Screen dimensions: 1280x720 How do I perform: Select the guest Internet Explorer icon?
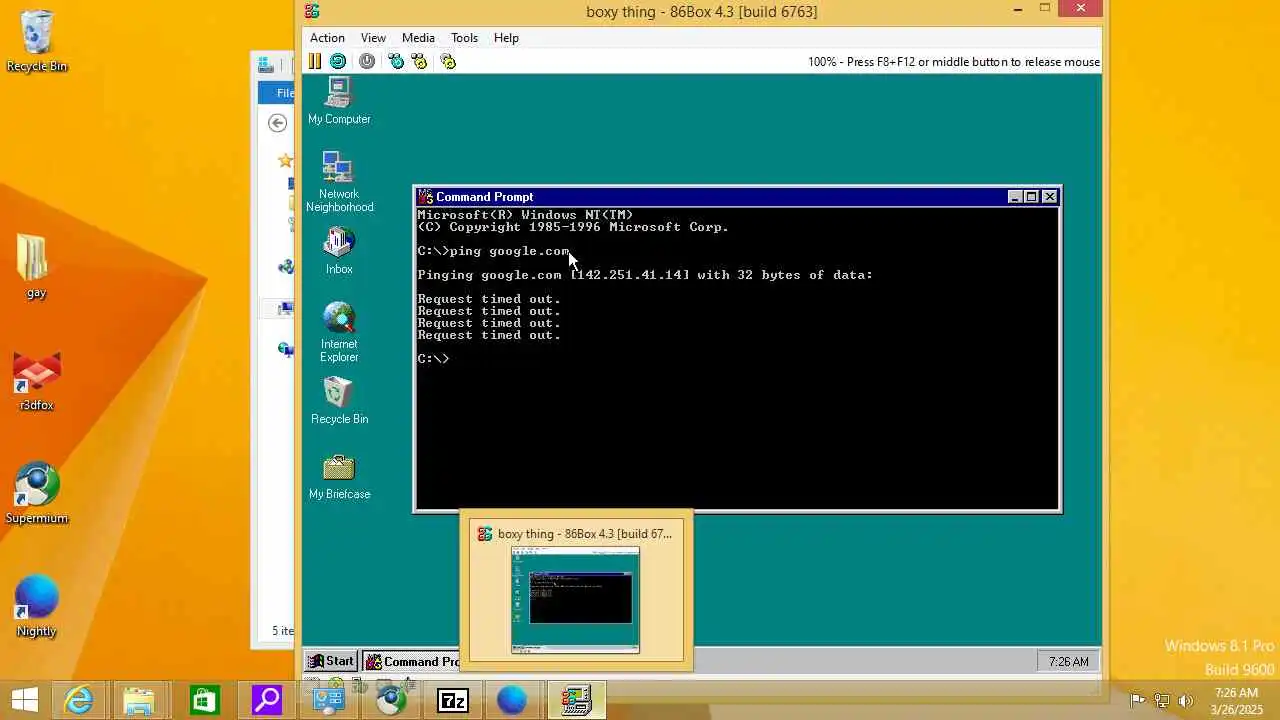tap(339, 333)
